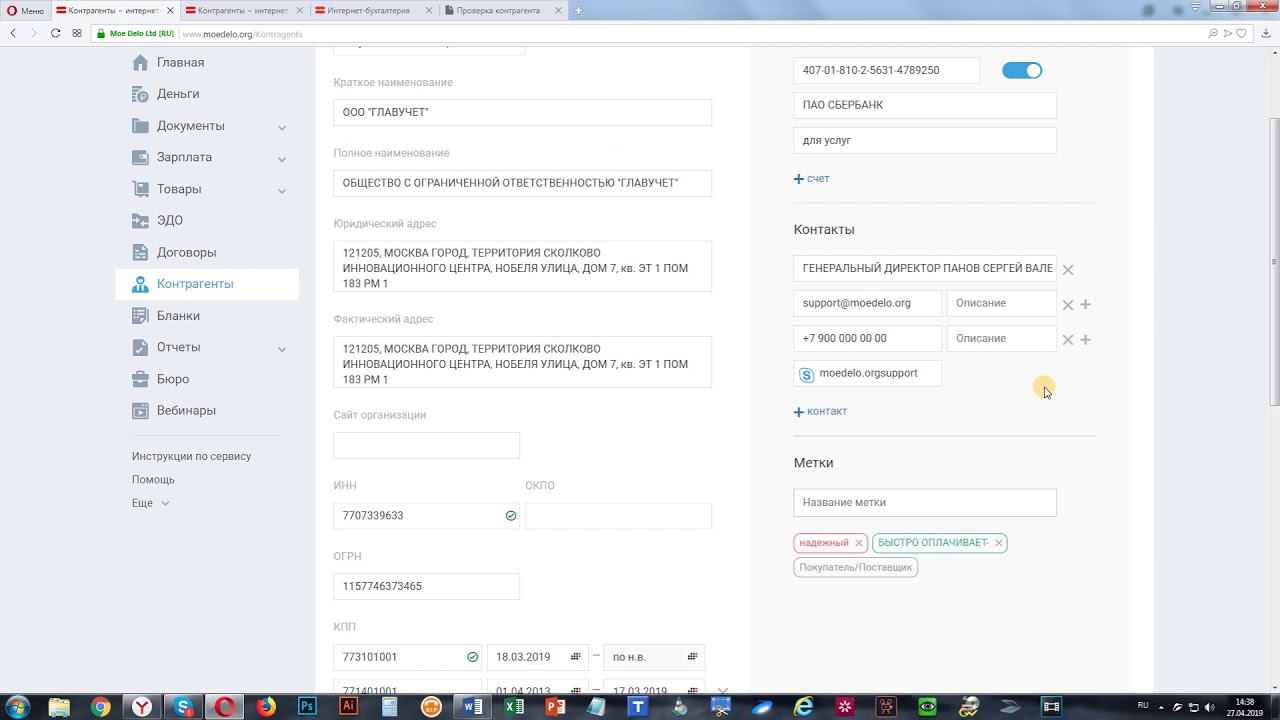Image resolution: width=1280 pixels, height=720 pixels.
Task: Add another phone after +7 900 000 00 00
Action: pyautogui.click(x=1086, y=339)
